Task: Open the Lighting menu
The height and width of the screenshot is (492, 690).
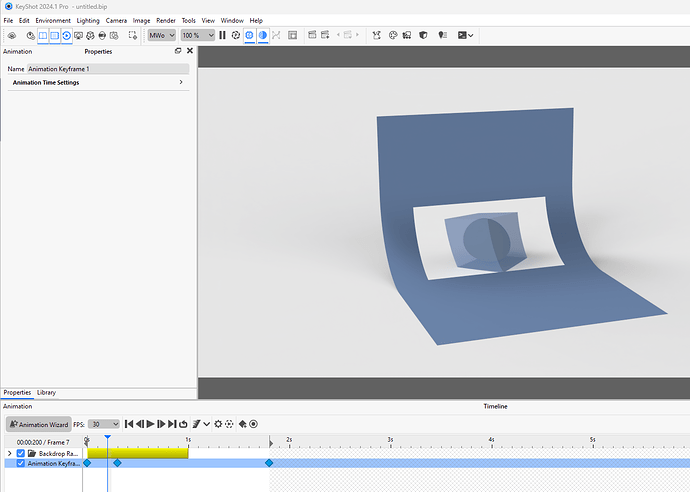Action: (88, 21)
